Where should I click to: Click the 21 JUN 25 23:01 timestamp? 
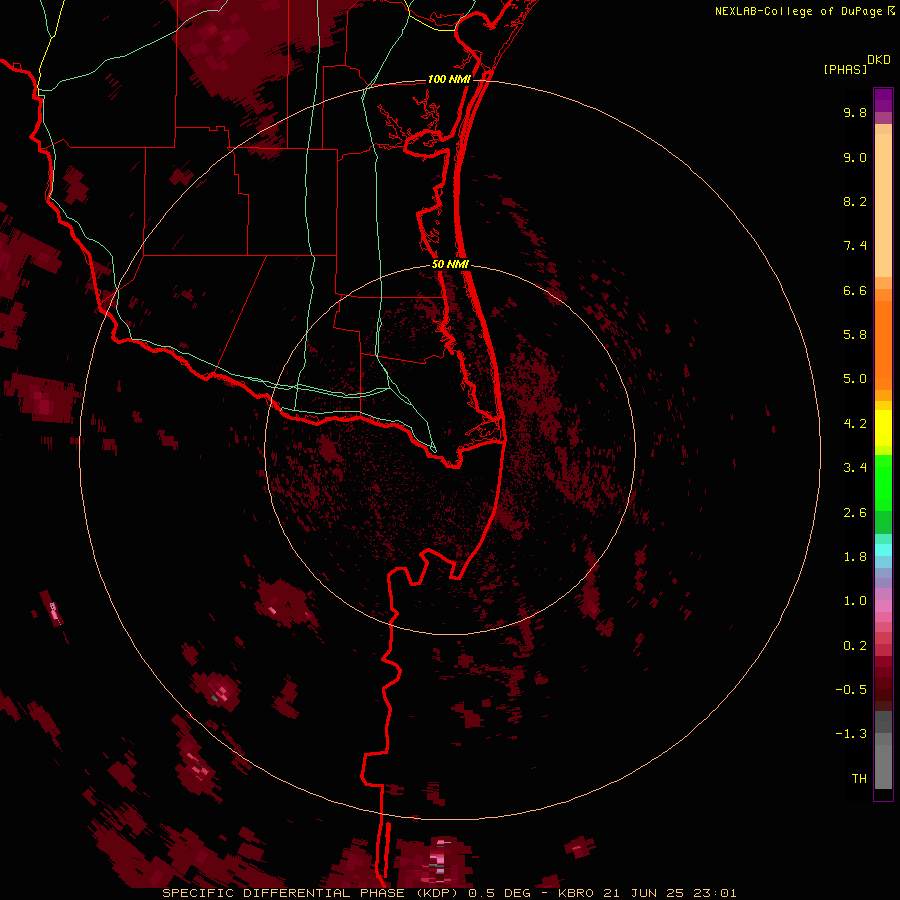(x=670, y=893)
